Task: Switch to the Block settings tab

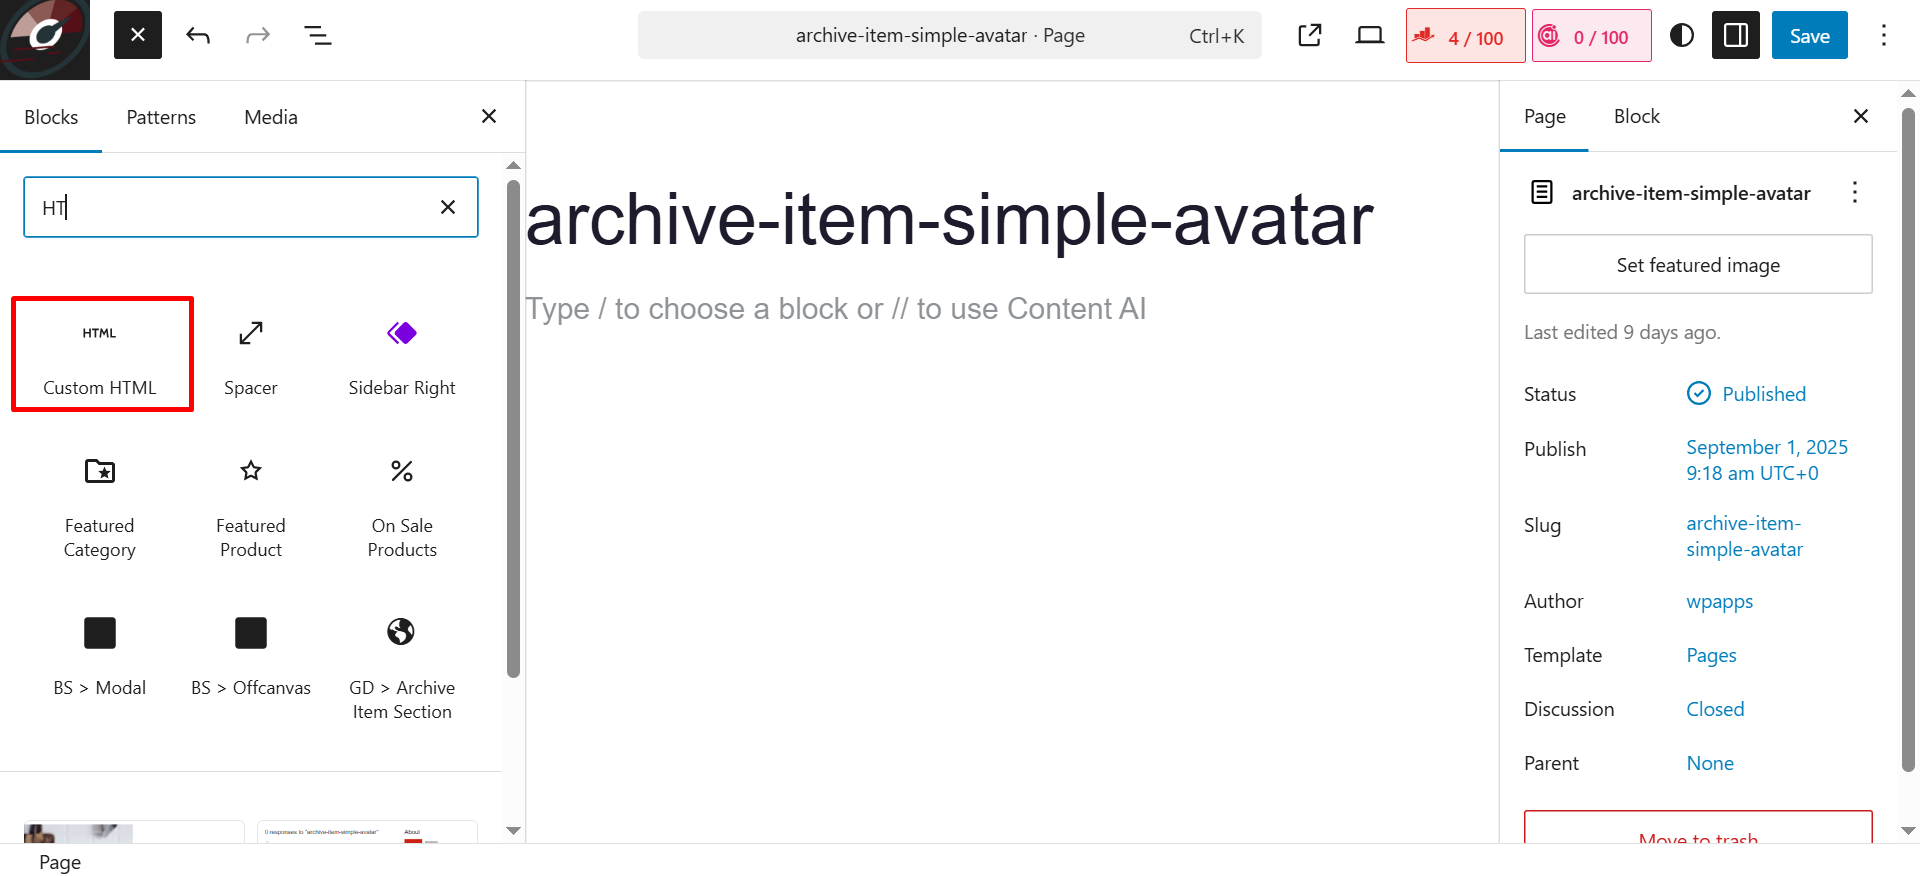Action: (x=1637, y=116)
